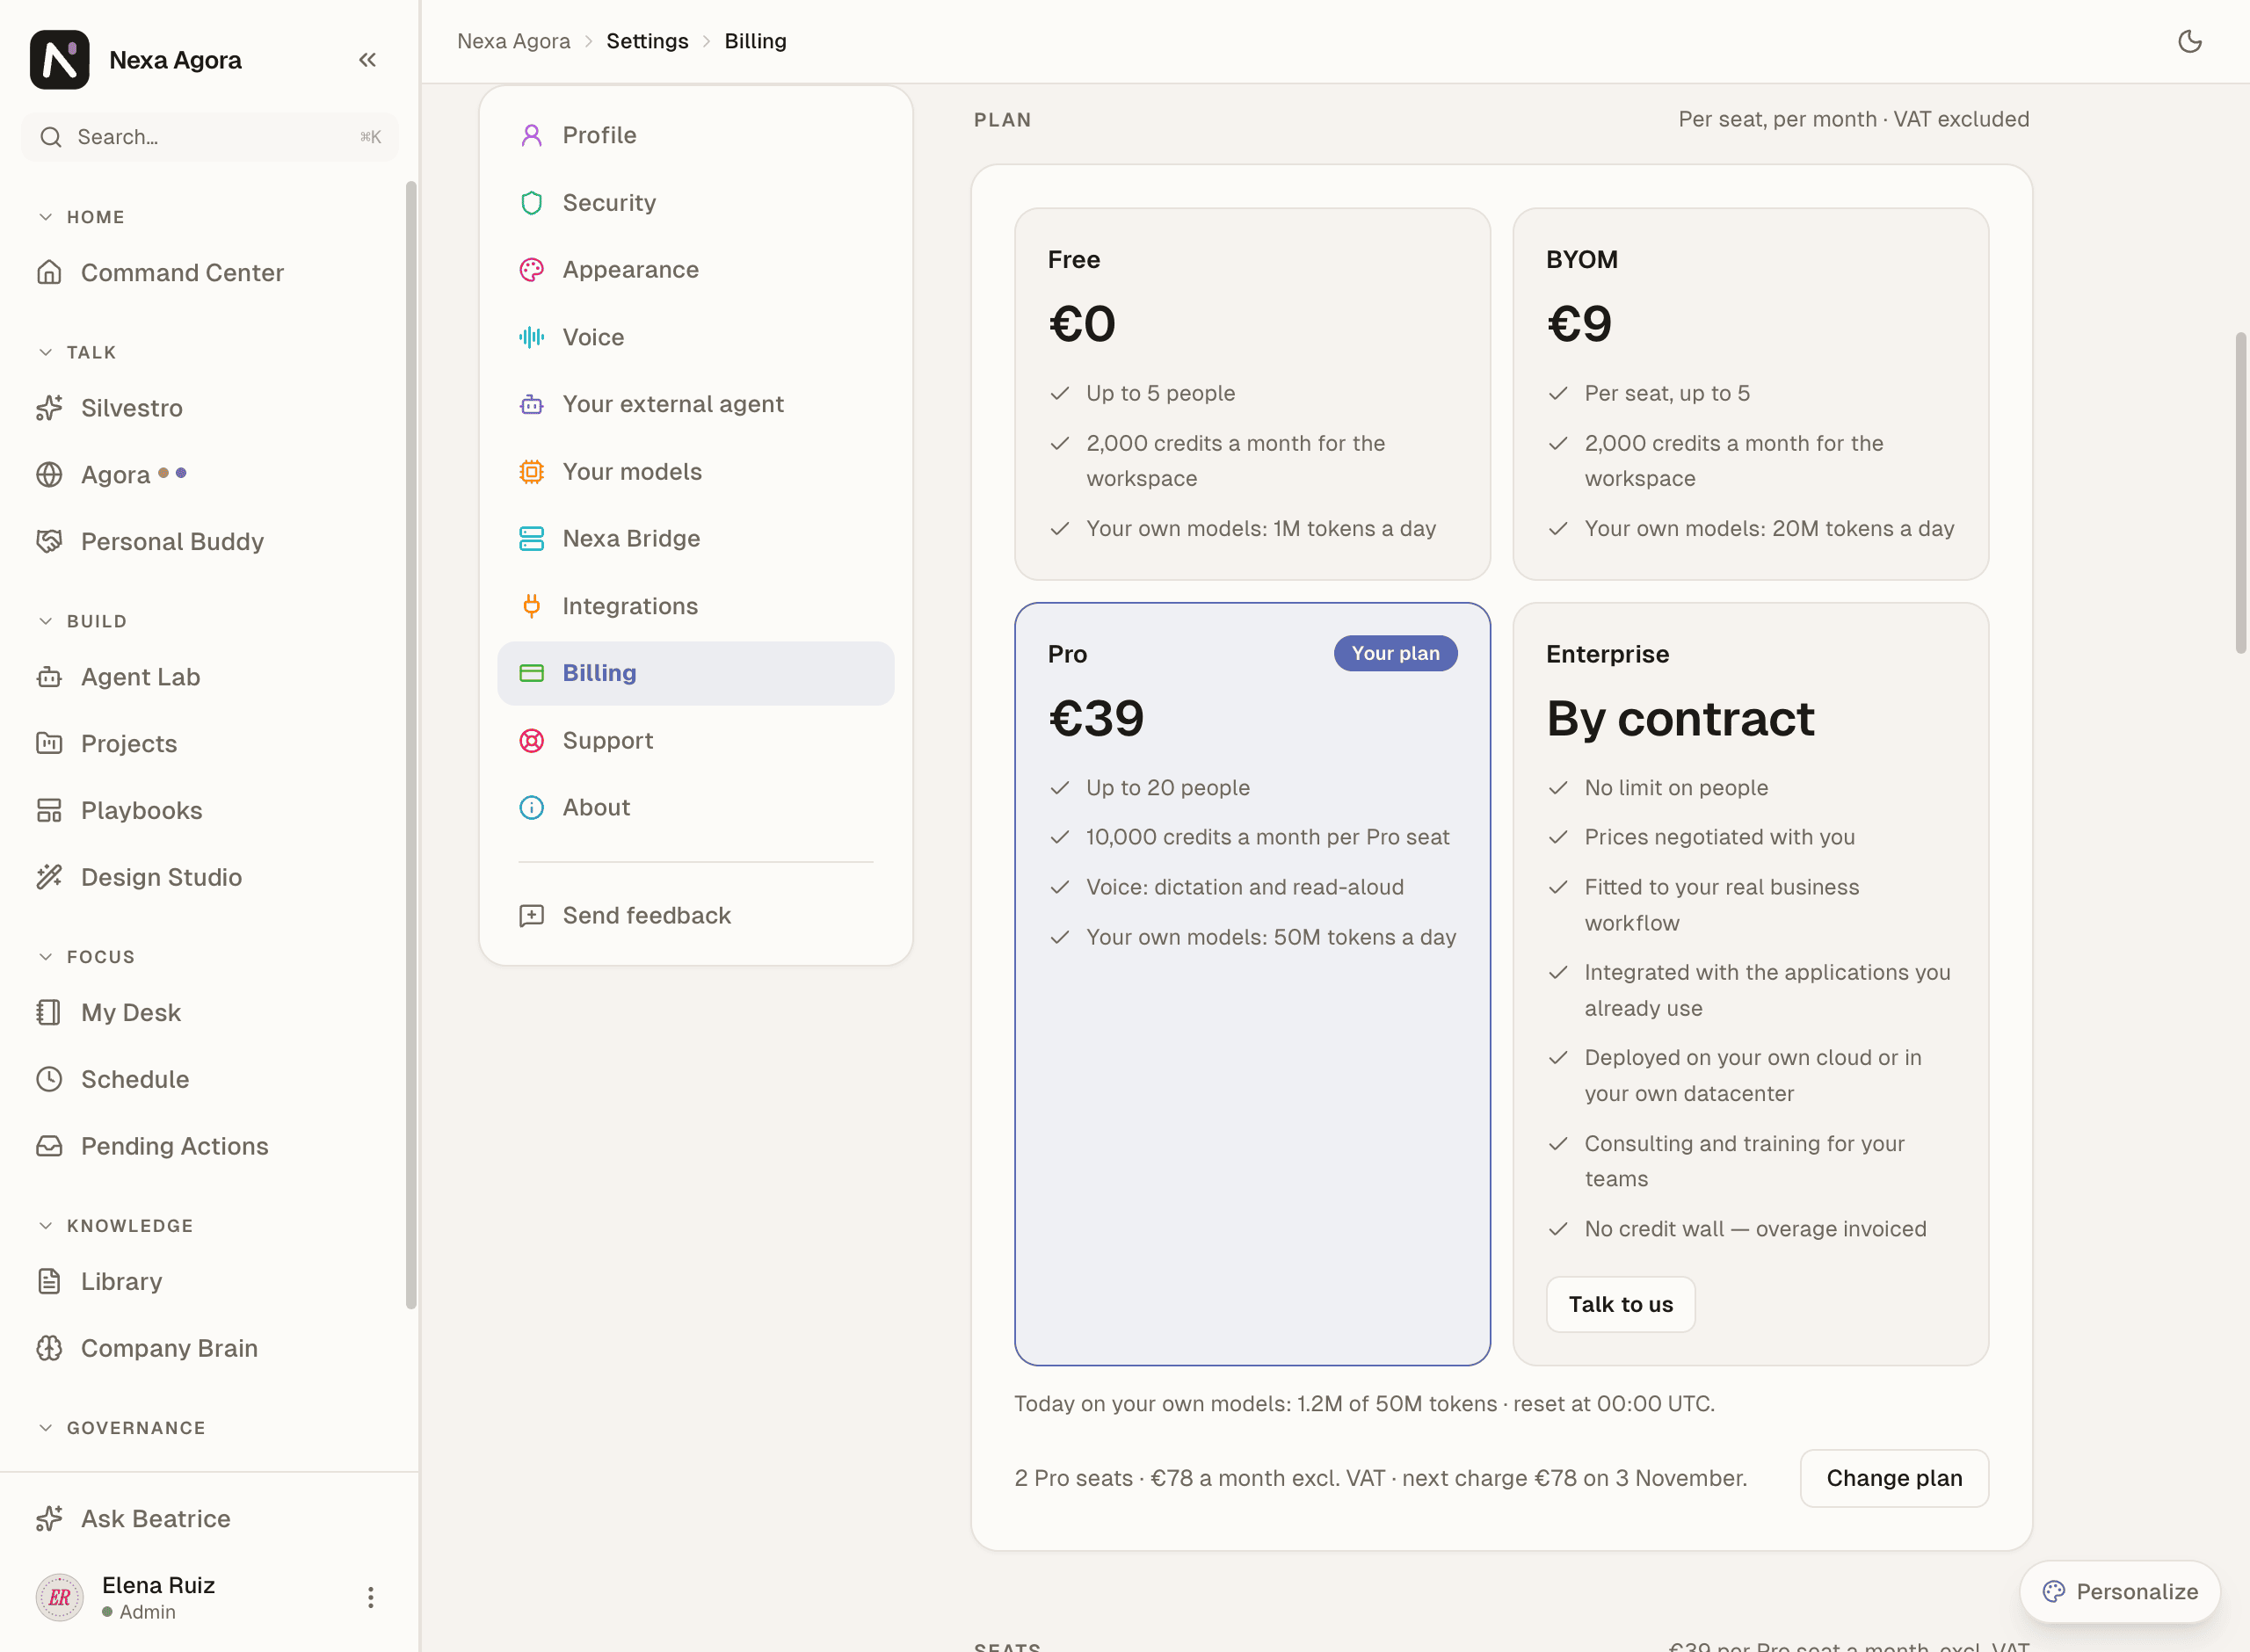Open Playbooks layout icon
This screenshot has height=1652, width=2250.
pos(49,810)
